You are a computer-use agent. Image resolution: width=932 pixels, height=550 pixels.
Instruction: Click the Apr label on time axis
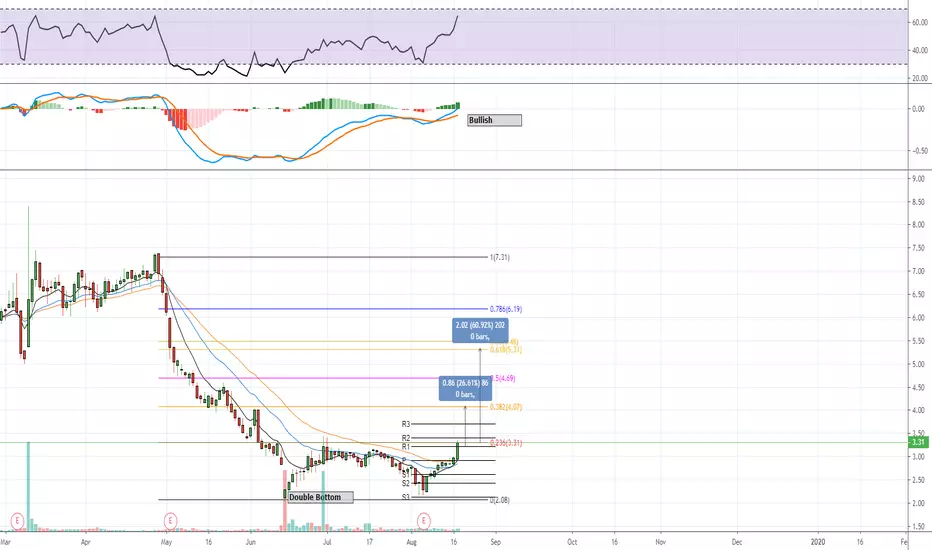coord(86,542)
